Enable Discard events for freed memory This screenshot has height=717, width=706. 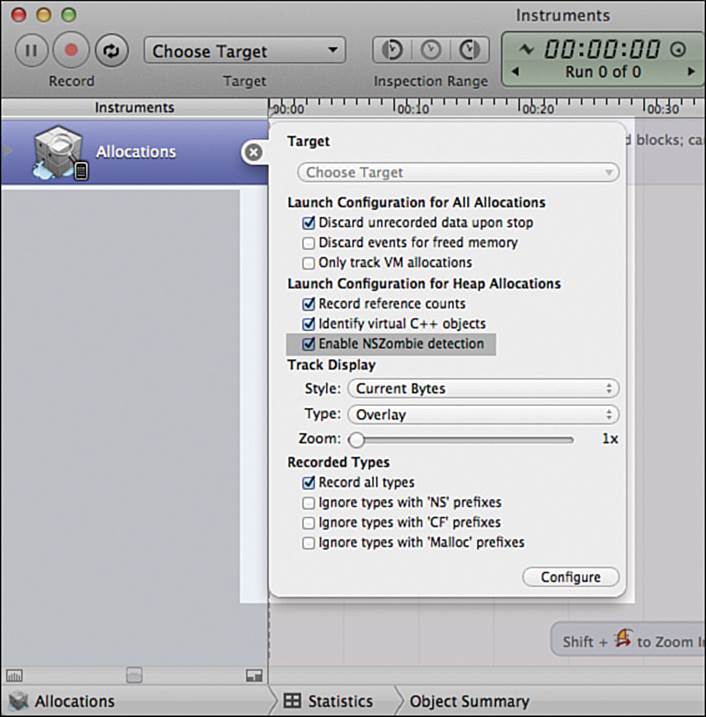(x=309, y=243)
